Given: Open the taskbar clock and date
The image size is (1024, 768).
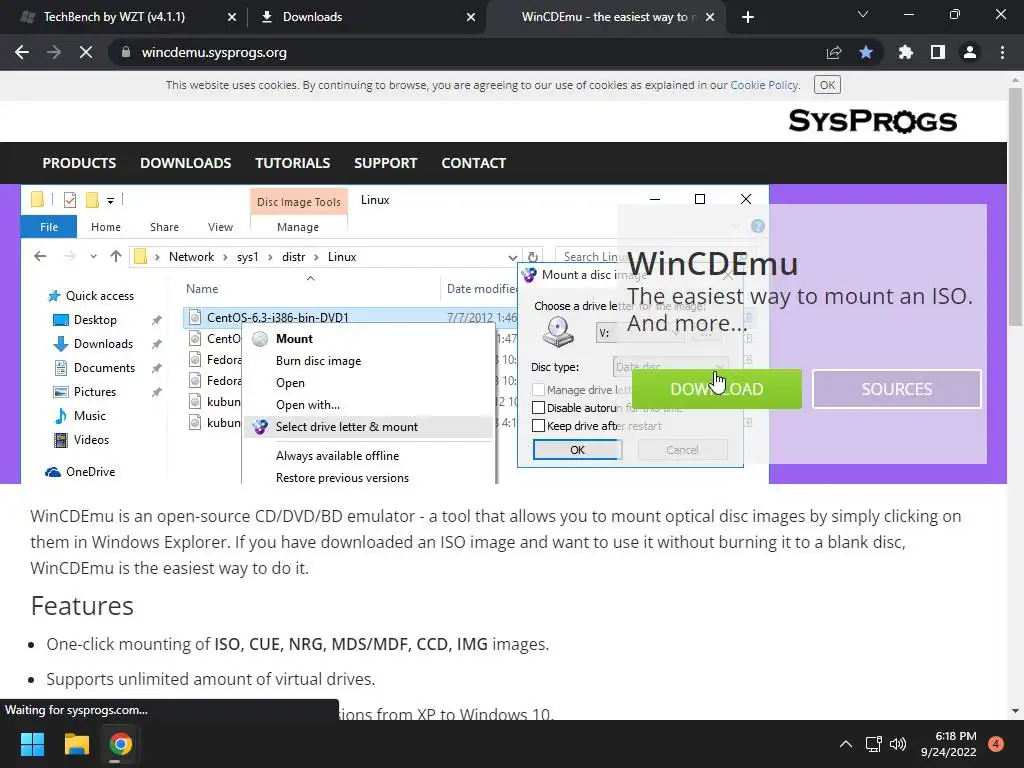Looking at the screenshot, I should [948, 744].
